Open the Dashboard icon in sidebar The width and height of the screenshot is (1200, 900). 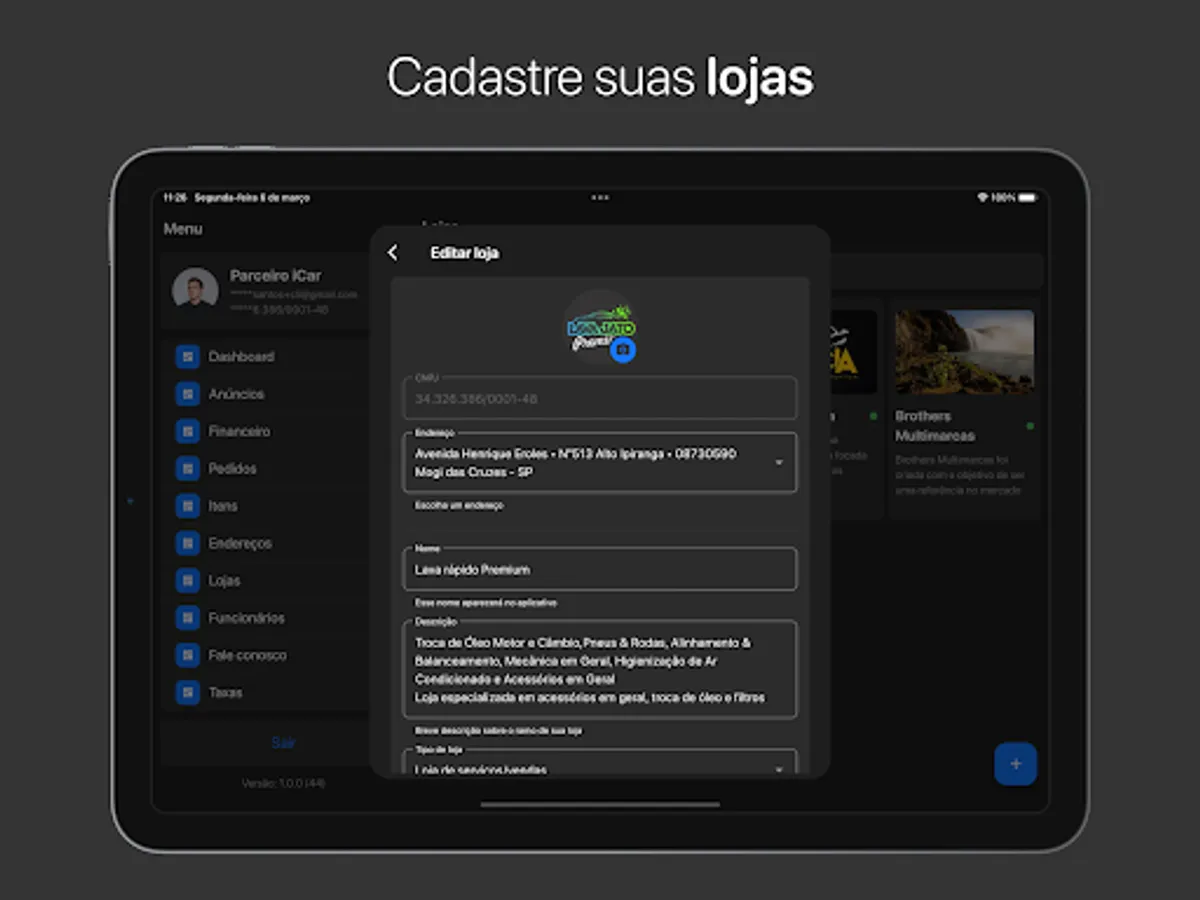[188, 356]
